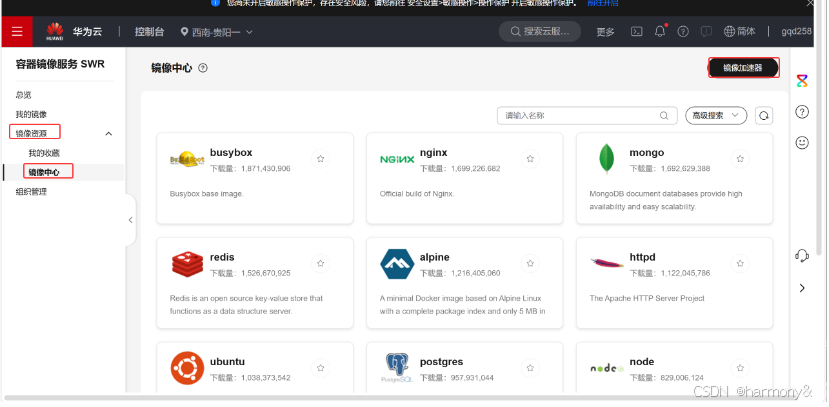Favorite the alpine image
Viewport: 829px width, 407px height.
tap(530, 263)
